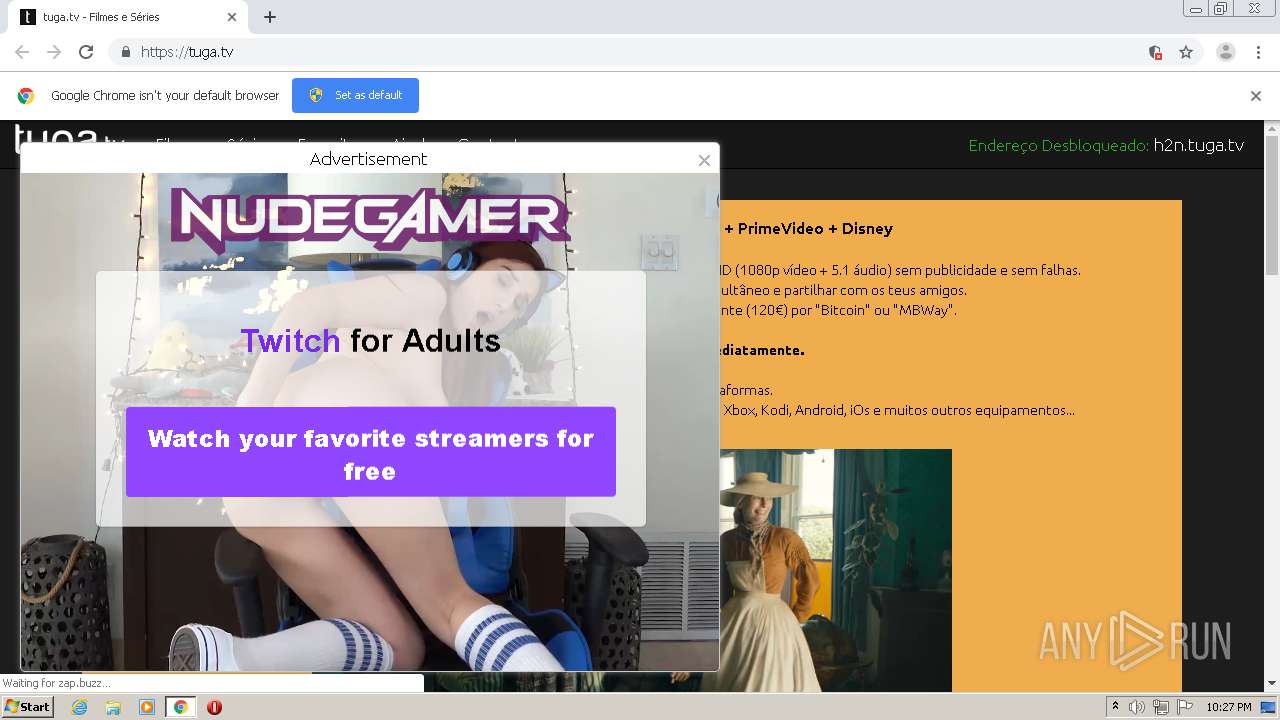Open the network icon in system tray
The height and width of the screenshot is (720, 1280).
point(1160,707)
